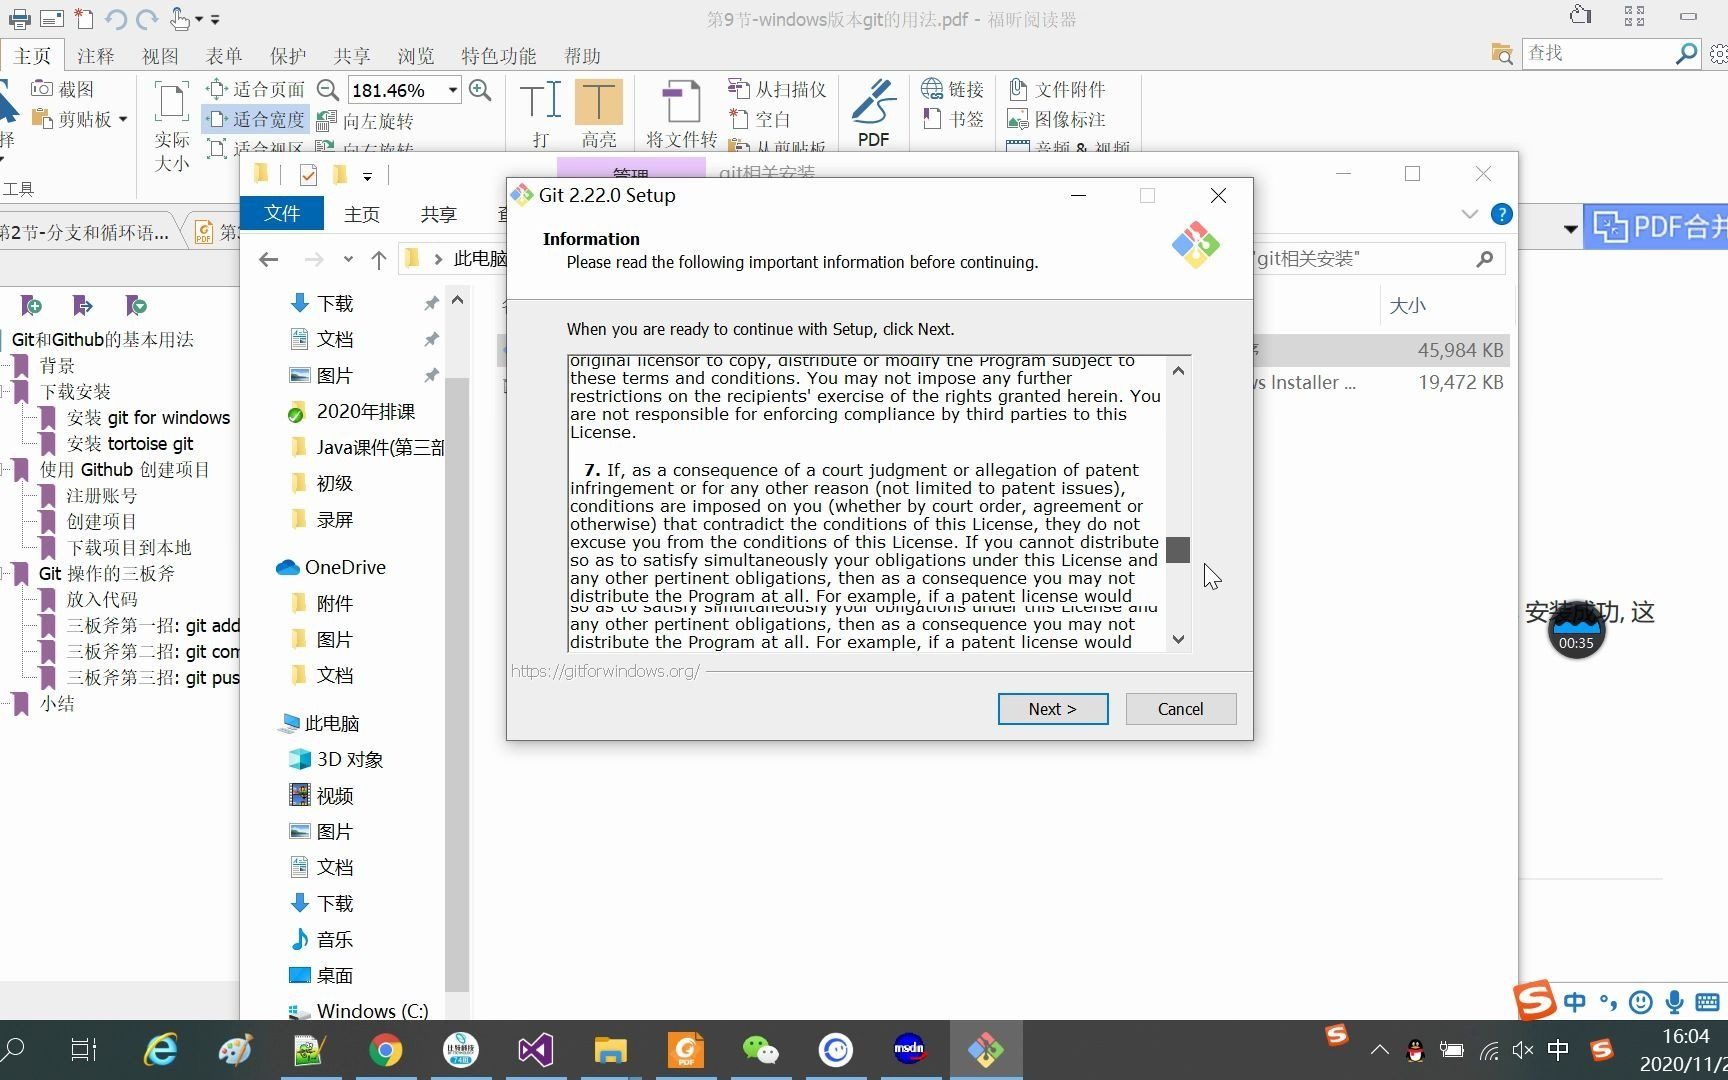The width and height of the screenshot is (1728, 1080).
Task: Click the volume muted tray icon
Action: pos(1522,1050)
